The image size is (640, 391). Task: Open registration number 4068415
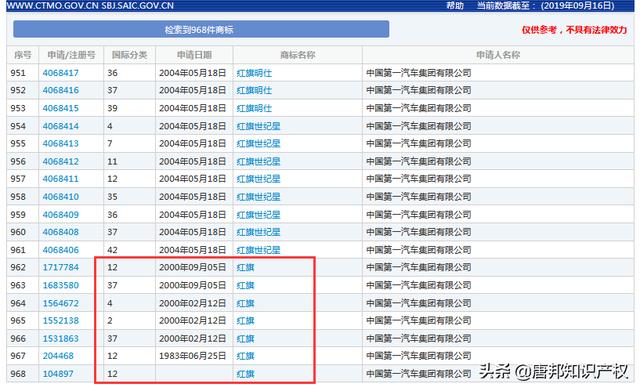click(61, 108)
